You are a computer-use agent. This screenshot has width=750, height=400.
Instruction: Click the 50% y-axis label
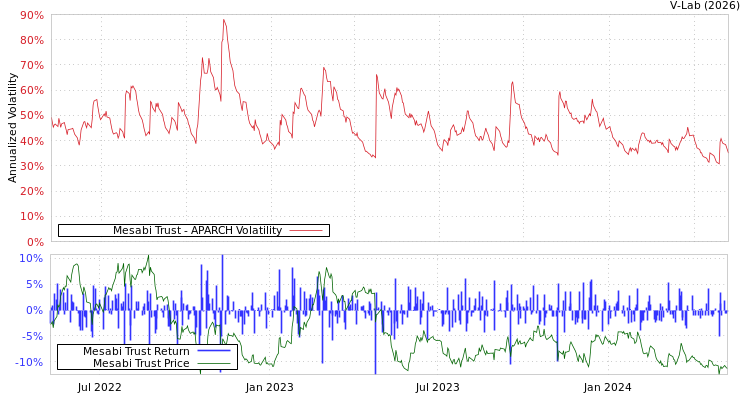[31, 116]
